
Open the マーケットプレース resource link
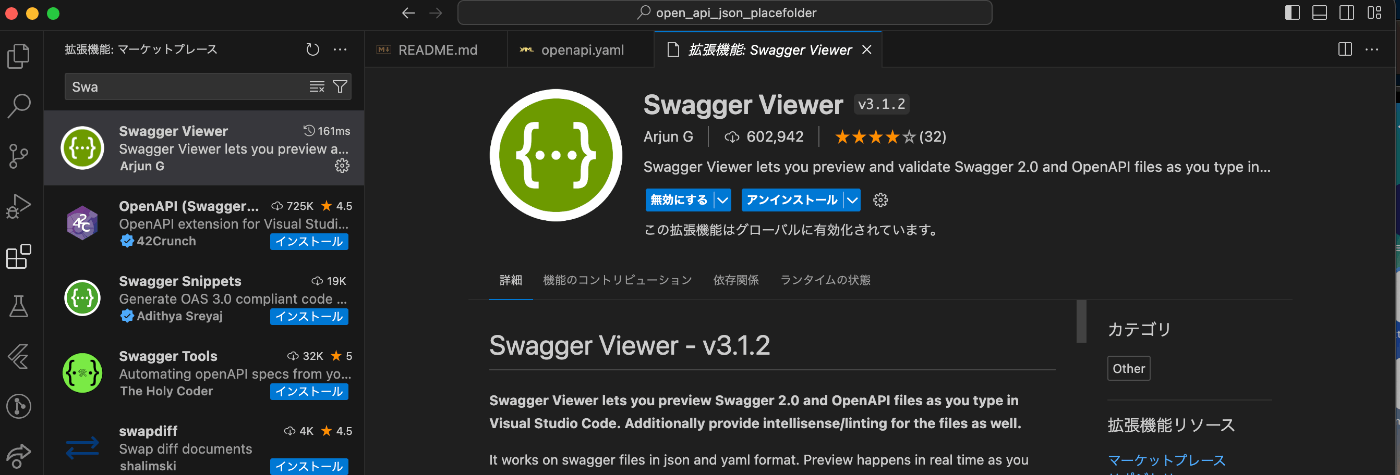click(1166, 460)
